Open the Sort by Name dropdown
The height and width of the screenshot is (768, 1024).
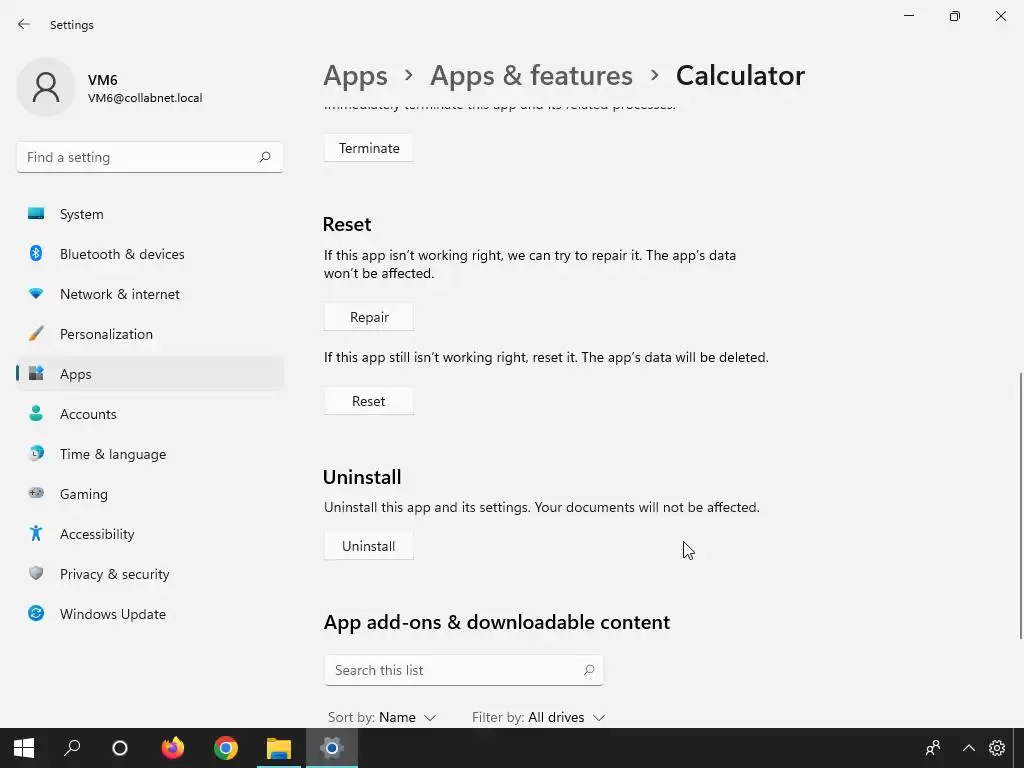point(382,717)
